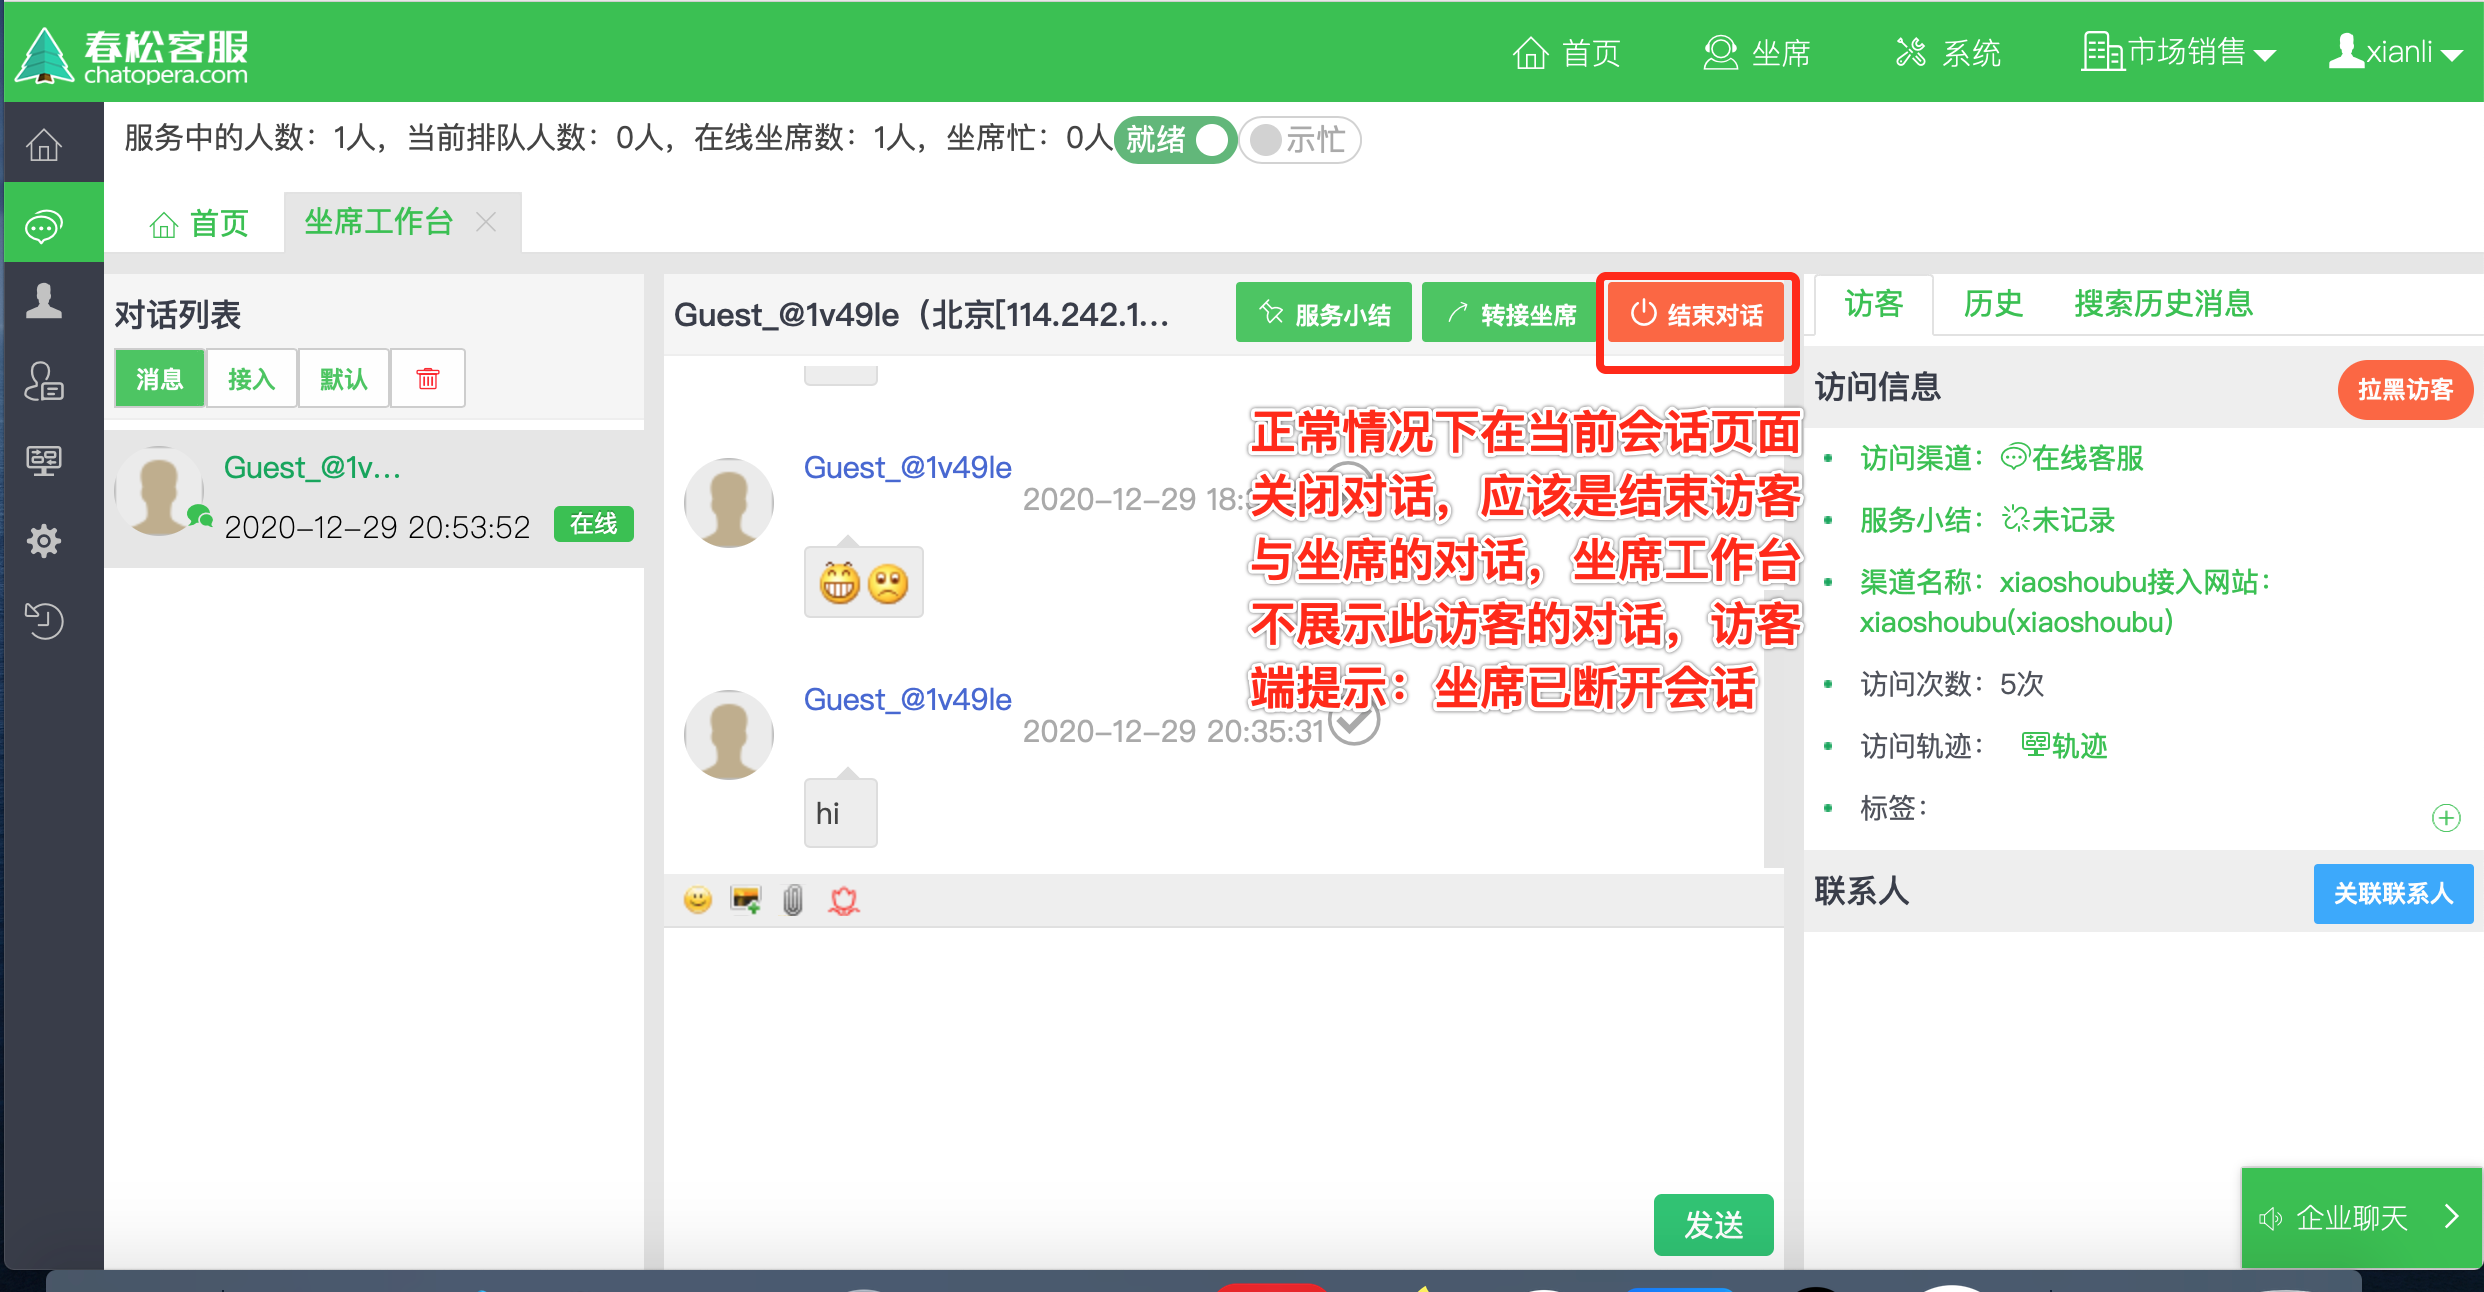Open the xianli account dropdown
The image size is (2484, 1292).
[x=2397, y=52]
